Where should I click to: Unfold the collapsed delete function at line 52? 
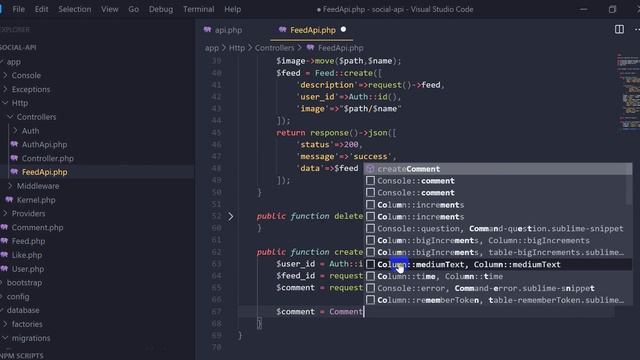coord(231,216)
